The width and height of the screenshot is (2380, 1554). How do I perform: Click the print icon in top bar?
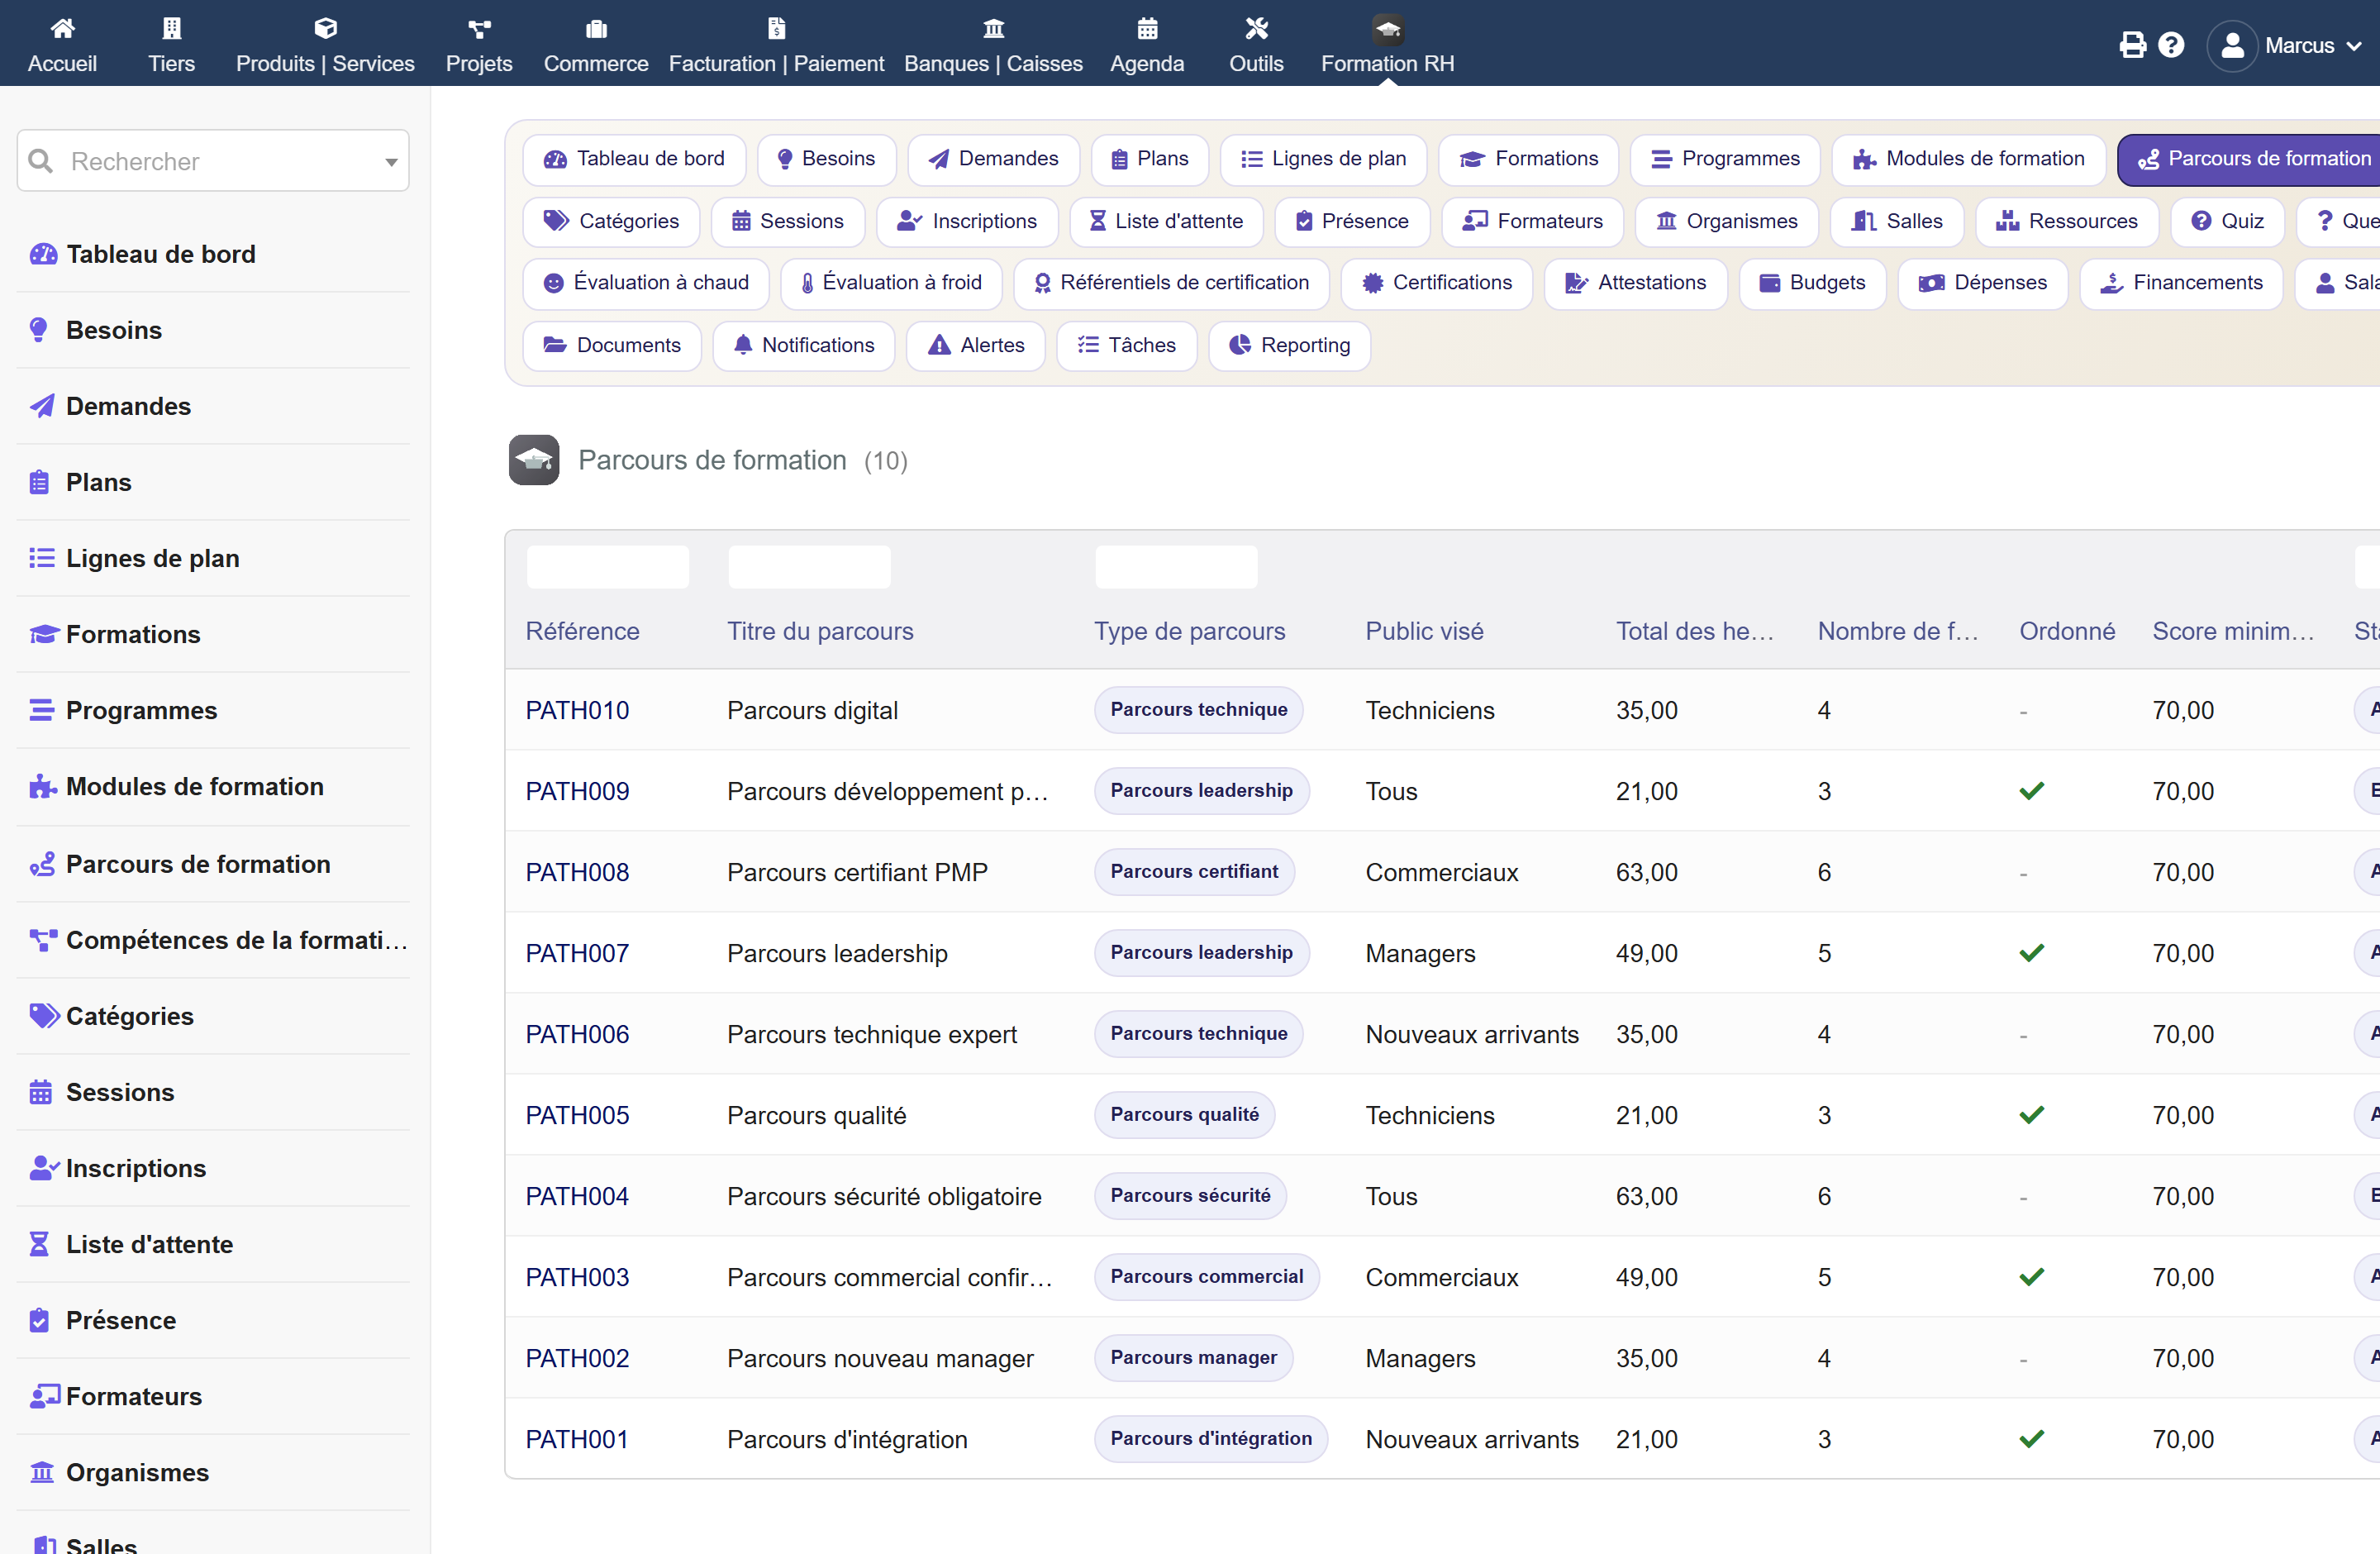click(x=2132, y=45)
